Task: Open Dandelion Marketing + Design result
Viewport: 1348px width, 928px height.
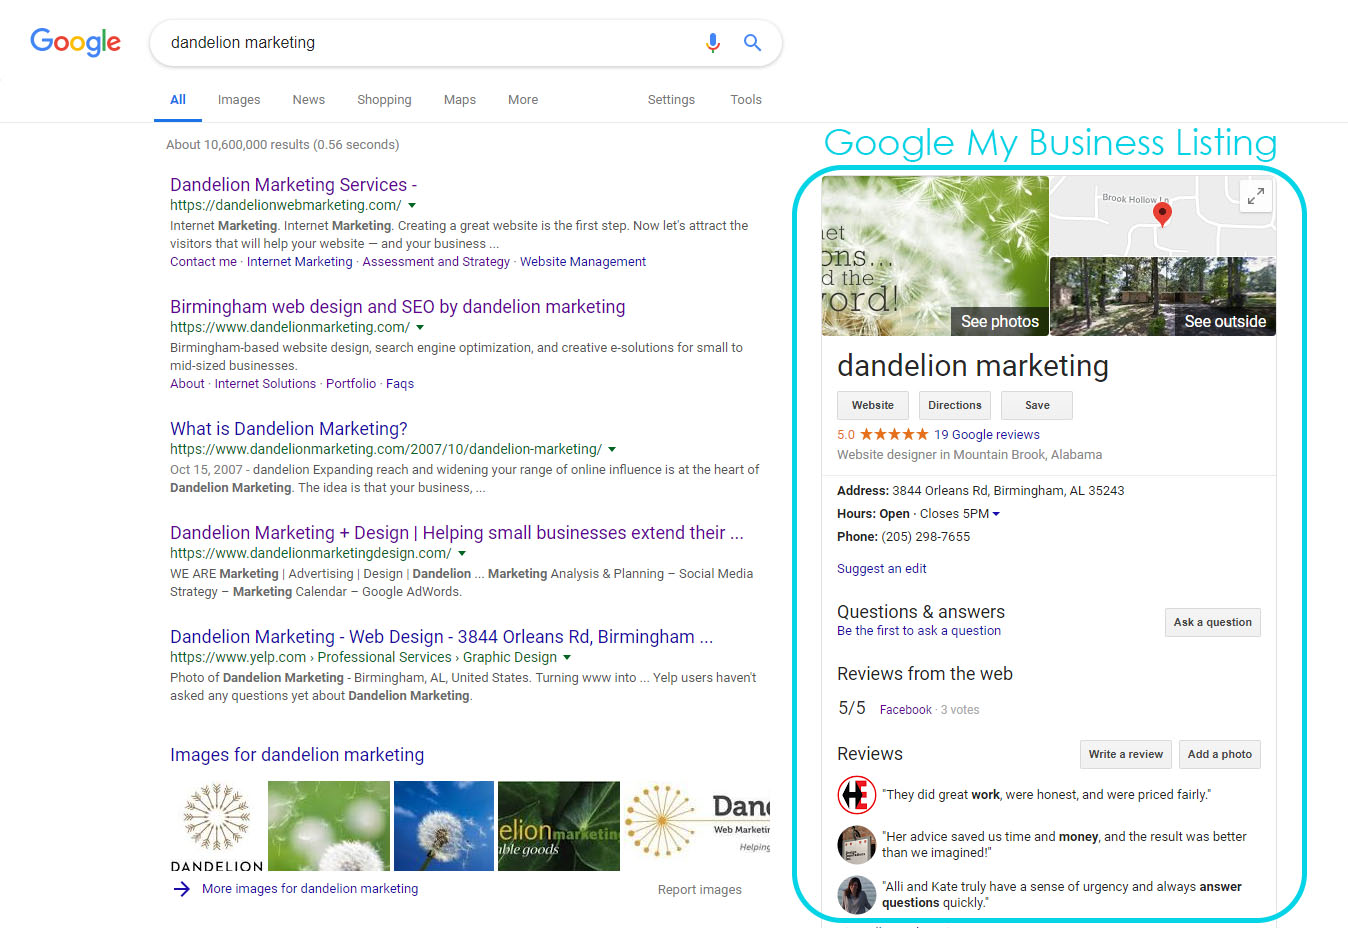Action: [x=457, y=533]
